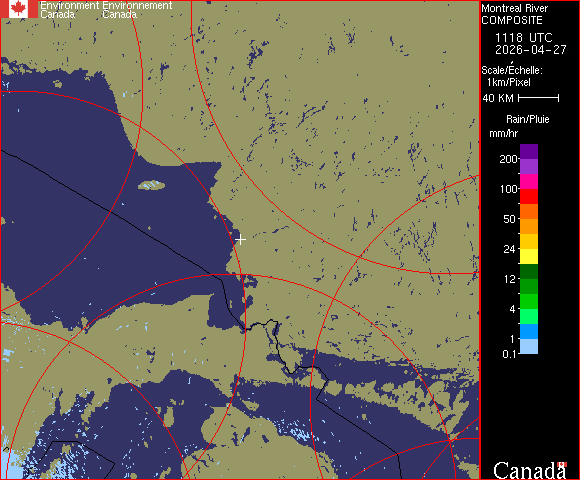Click the small island in the large lake
580x480 pixels.
coord(152,185)
